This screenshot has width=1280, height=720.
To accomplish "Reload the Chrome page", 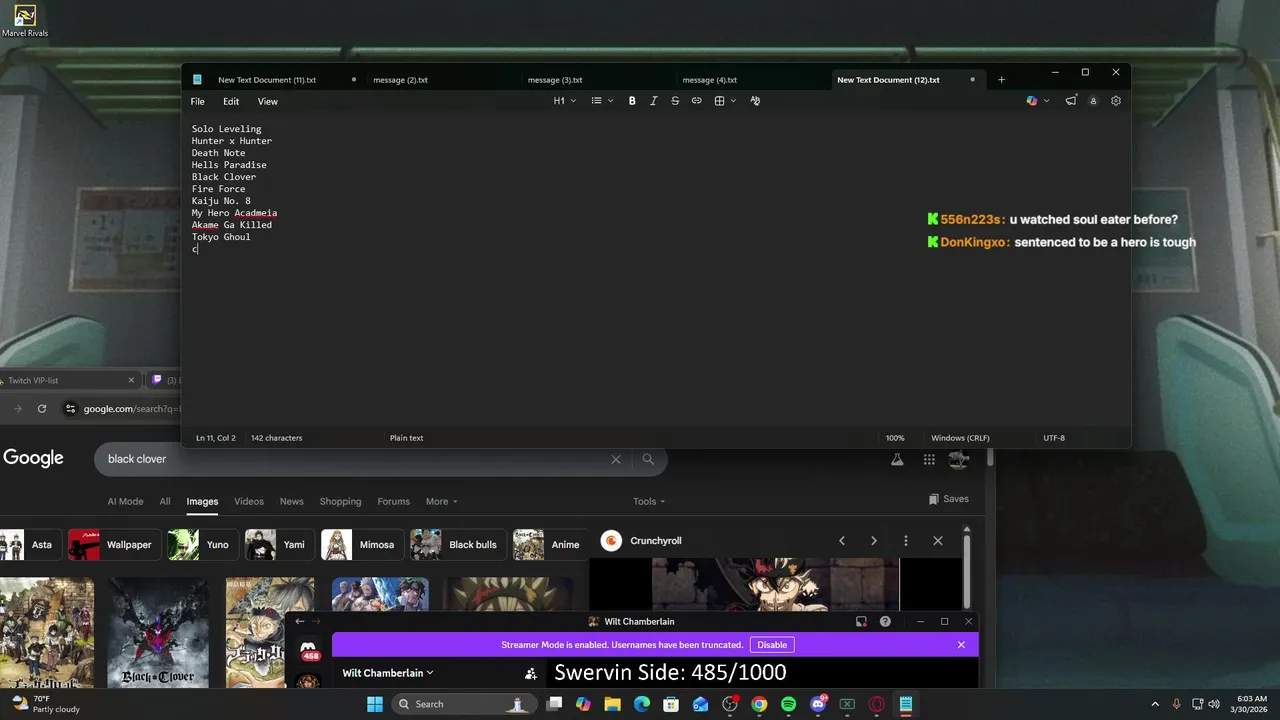I will click(x=42, y=408).
